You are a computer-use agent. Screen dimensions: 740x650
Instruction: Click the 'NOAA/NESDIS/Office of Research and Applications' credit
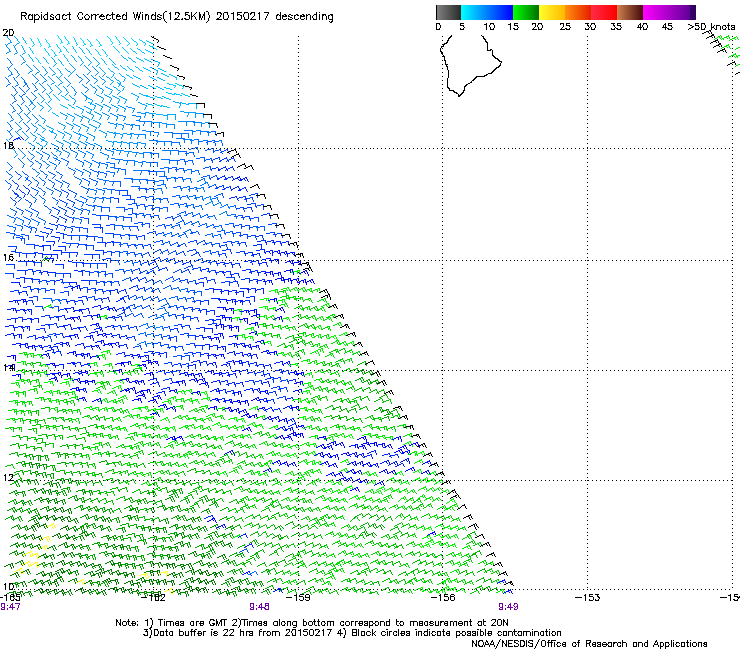(x=589, y=643)
